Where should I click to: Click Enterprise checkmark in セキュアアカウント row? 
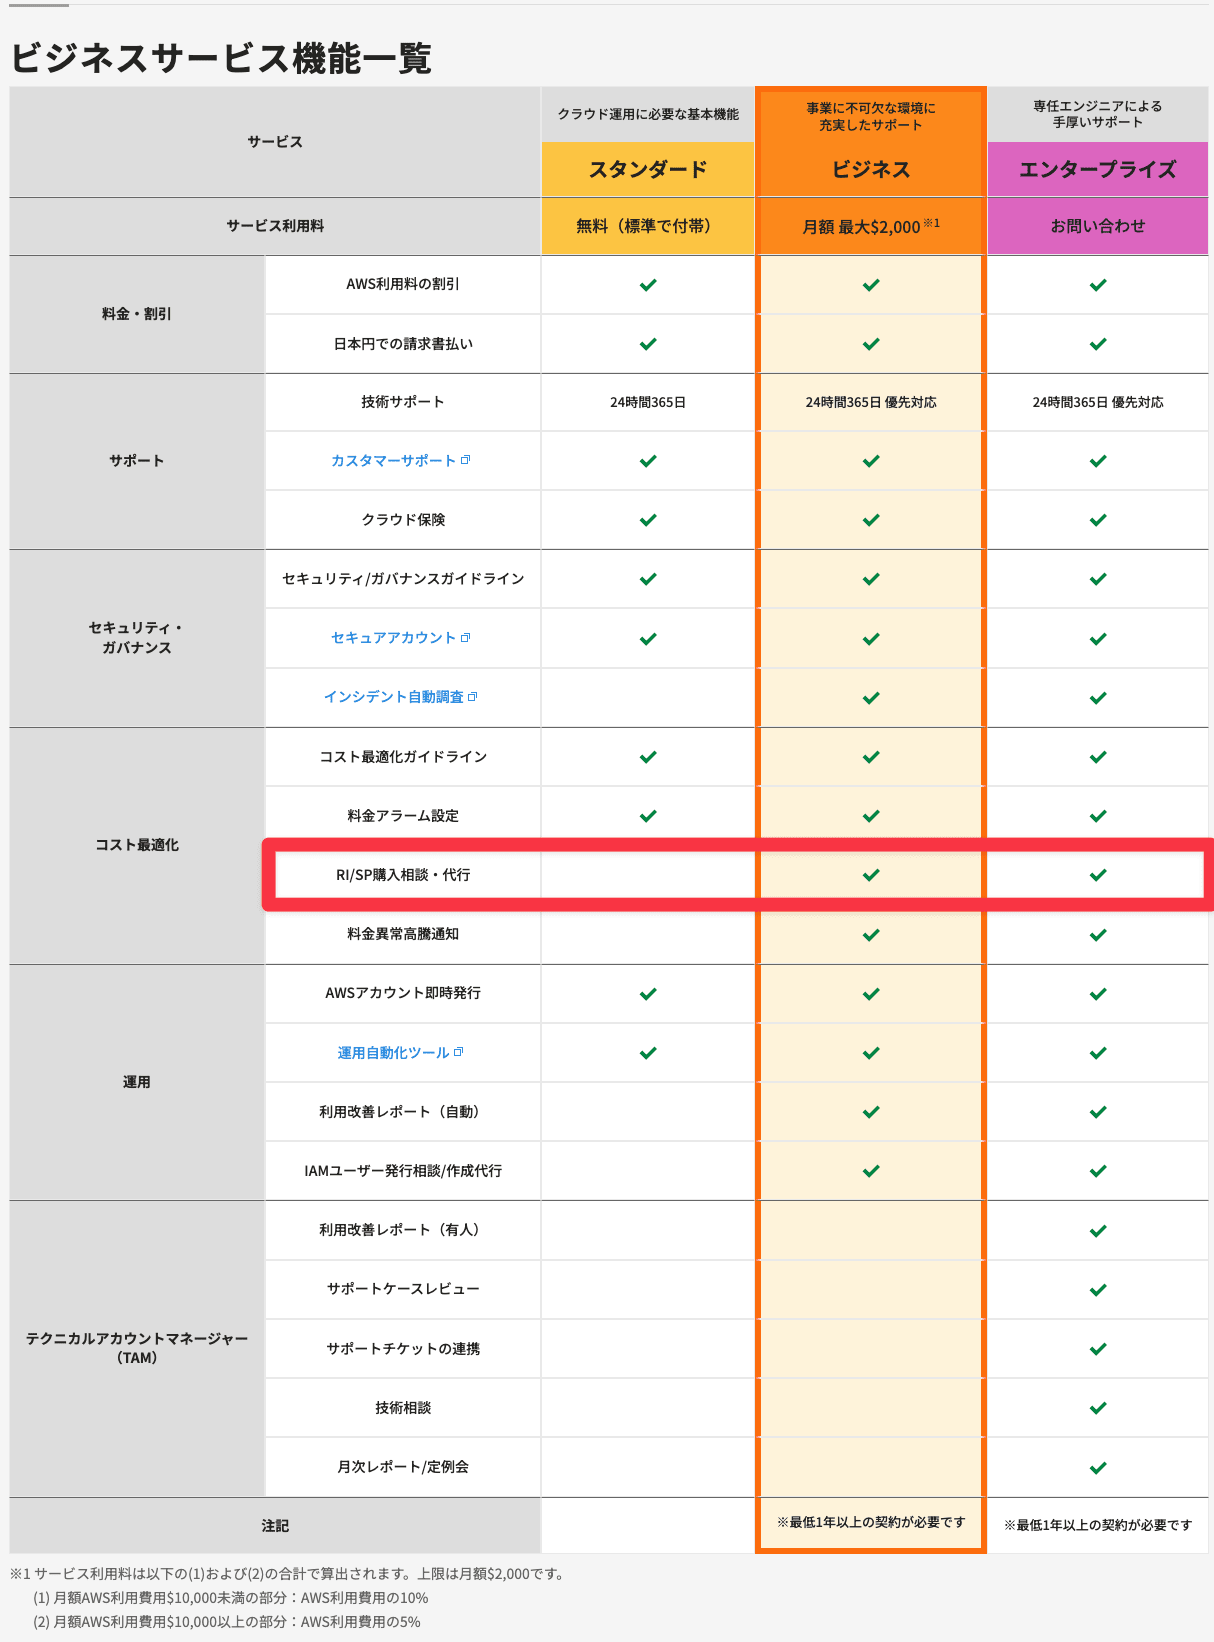click(x=1098, y=639)
